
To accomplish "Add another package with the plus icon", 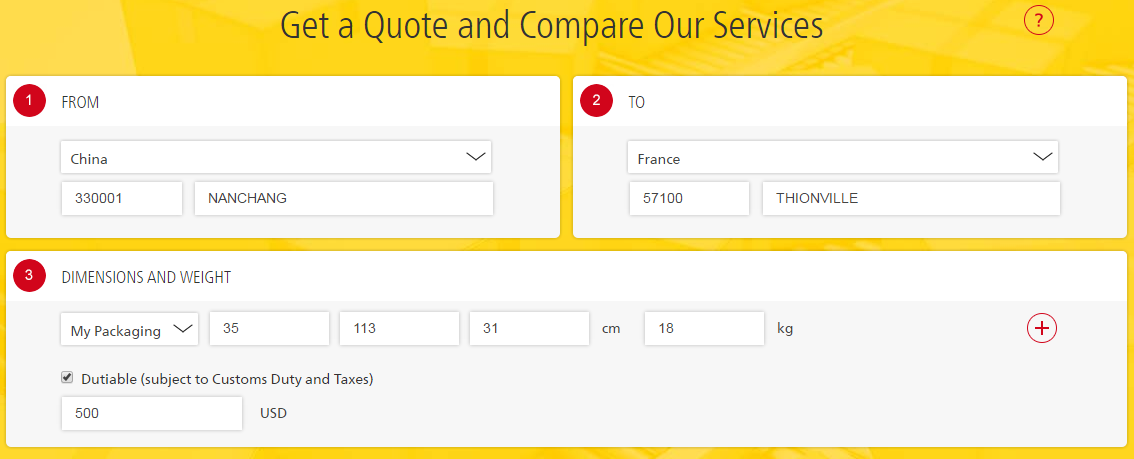I will pos(1042,328).
